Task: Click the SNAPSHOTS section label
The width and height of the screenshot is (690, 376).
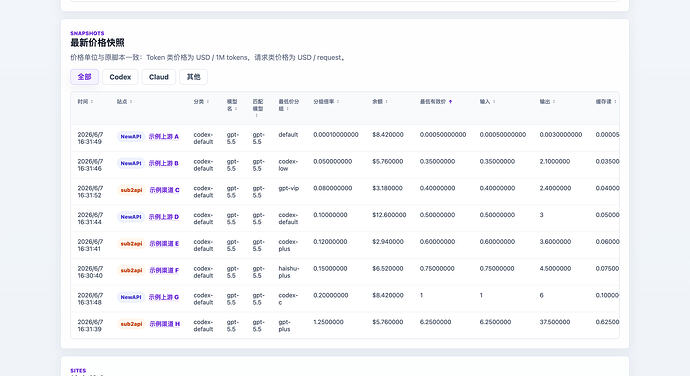Action: [87, 33]
